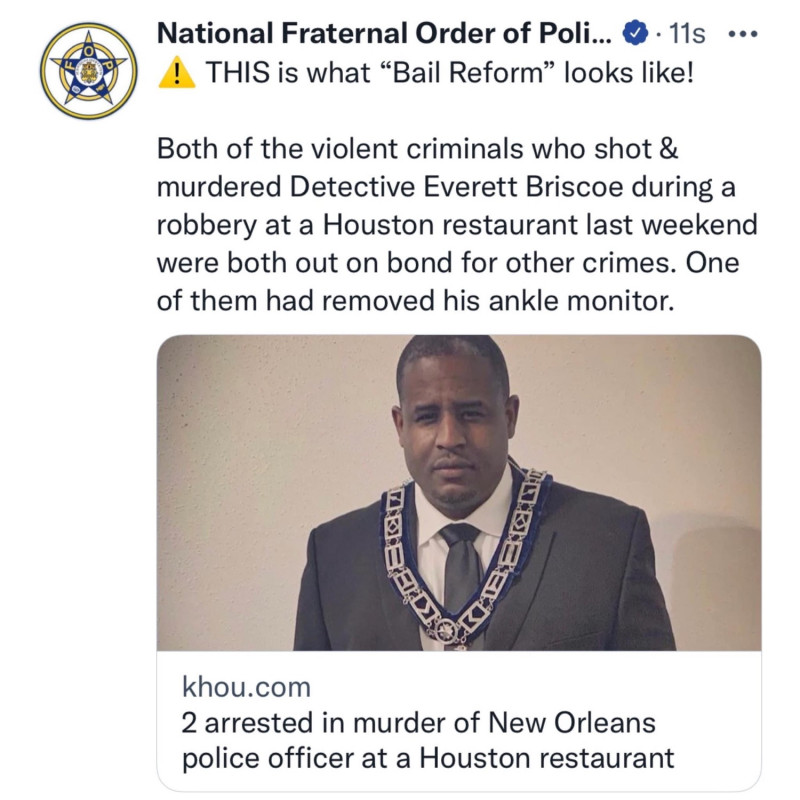Click the khou.com domain label
Screen dimensions: 800x800
pos(246,687)
